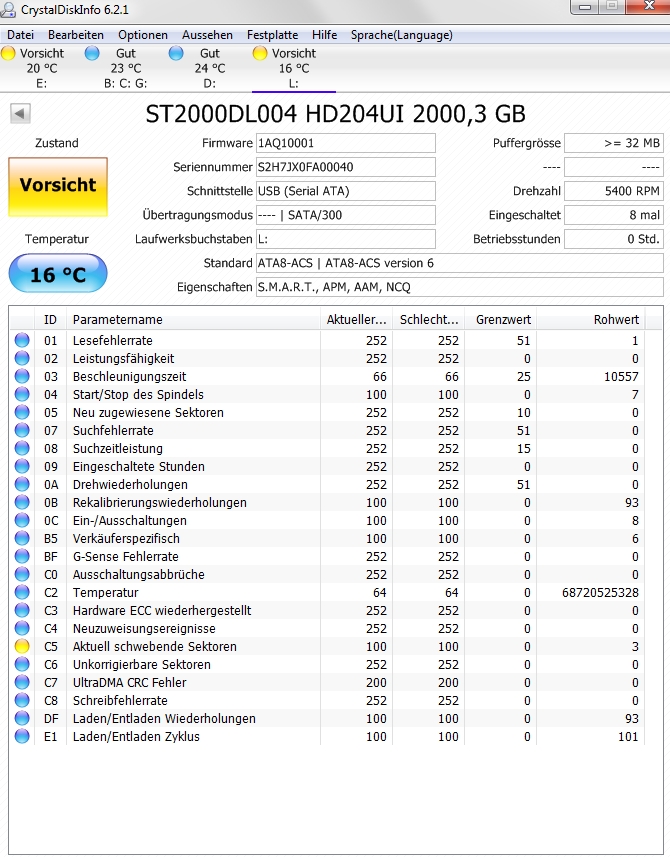This screenshot has width=670, height=857.
Task: Open the Aussehen menu
Action: coord(207,35)
